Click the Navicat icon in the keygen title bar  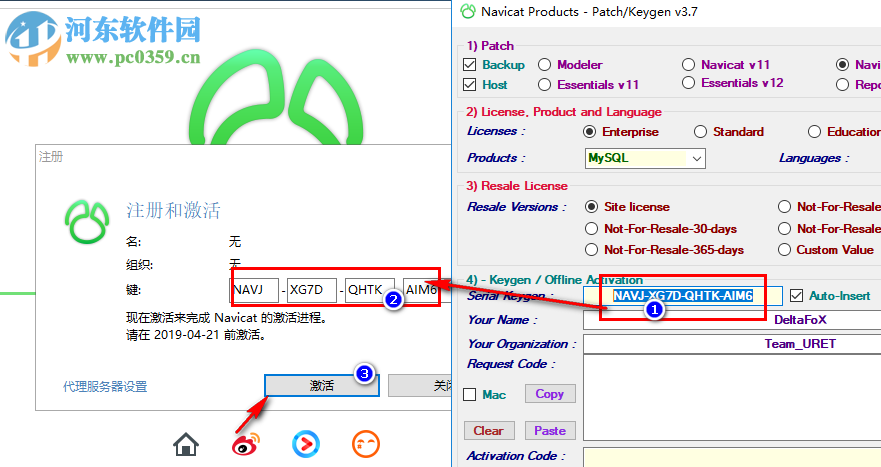[468, 11]
